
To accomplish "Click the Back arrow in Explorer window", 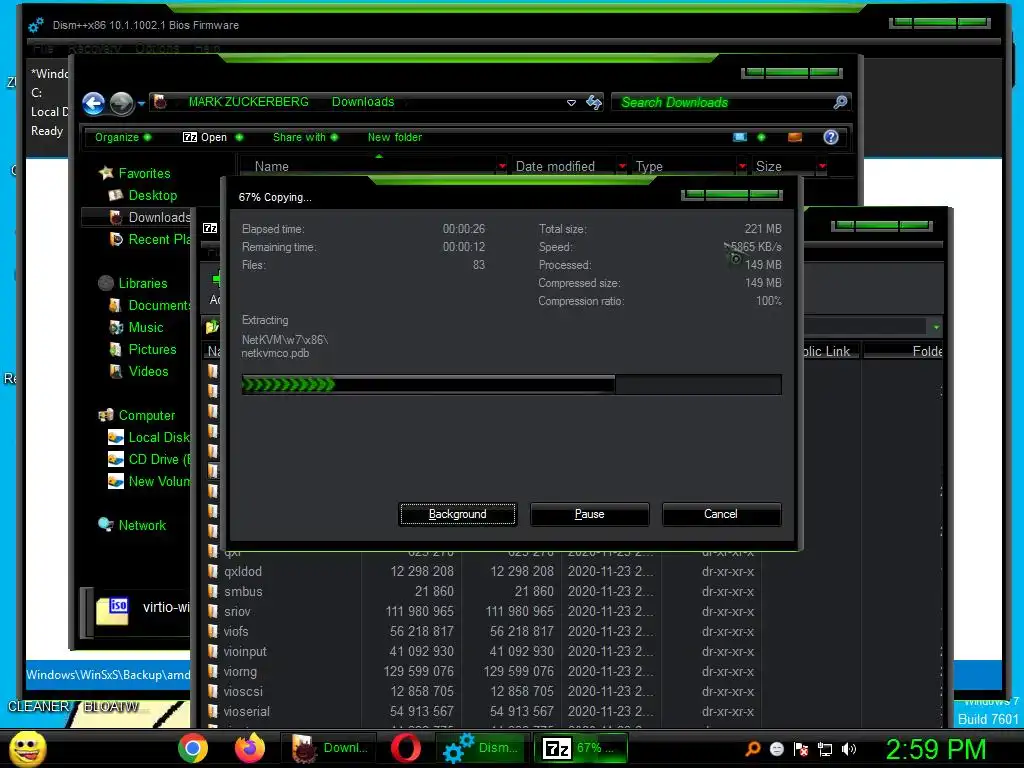I will 93,103.
